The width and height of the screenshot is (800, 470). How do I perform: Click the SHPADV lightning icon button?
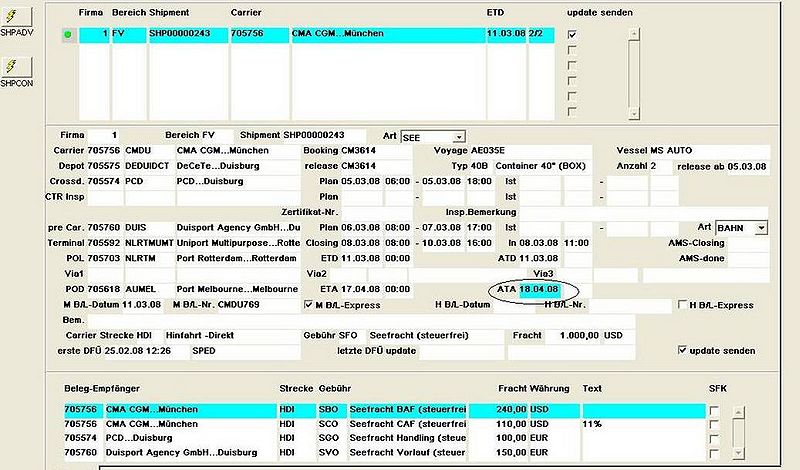(x=16, y=17)
